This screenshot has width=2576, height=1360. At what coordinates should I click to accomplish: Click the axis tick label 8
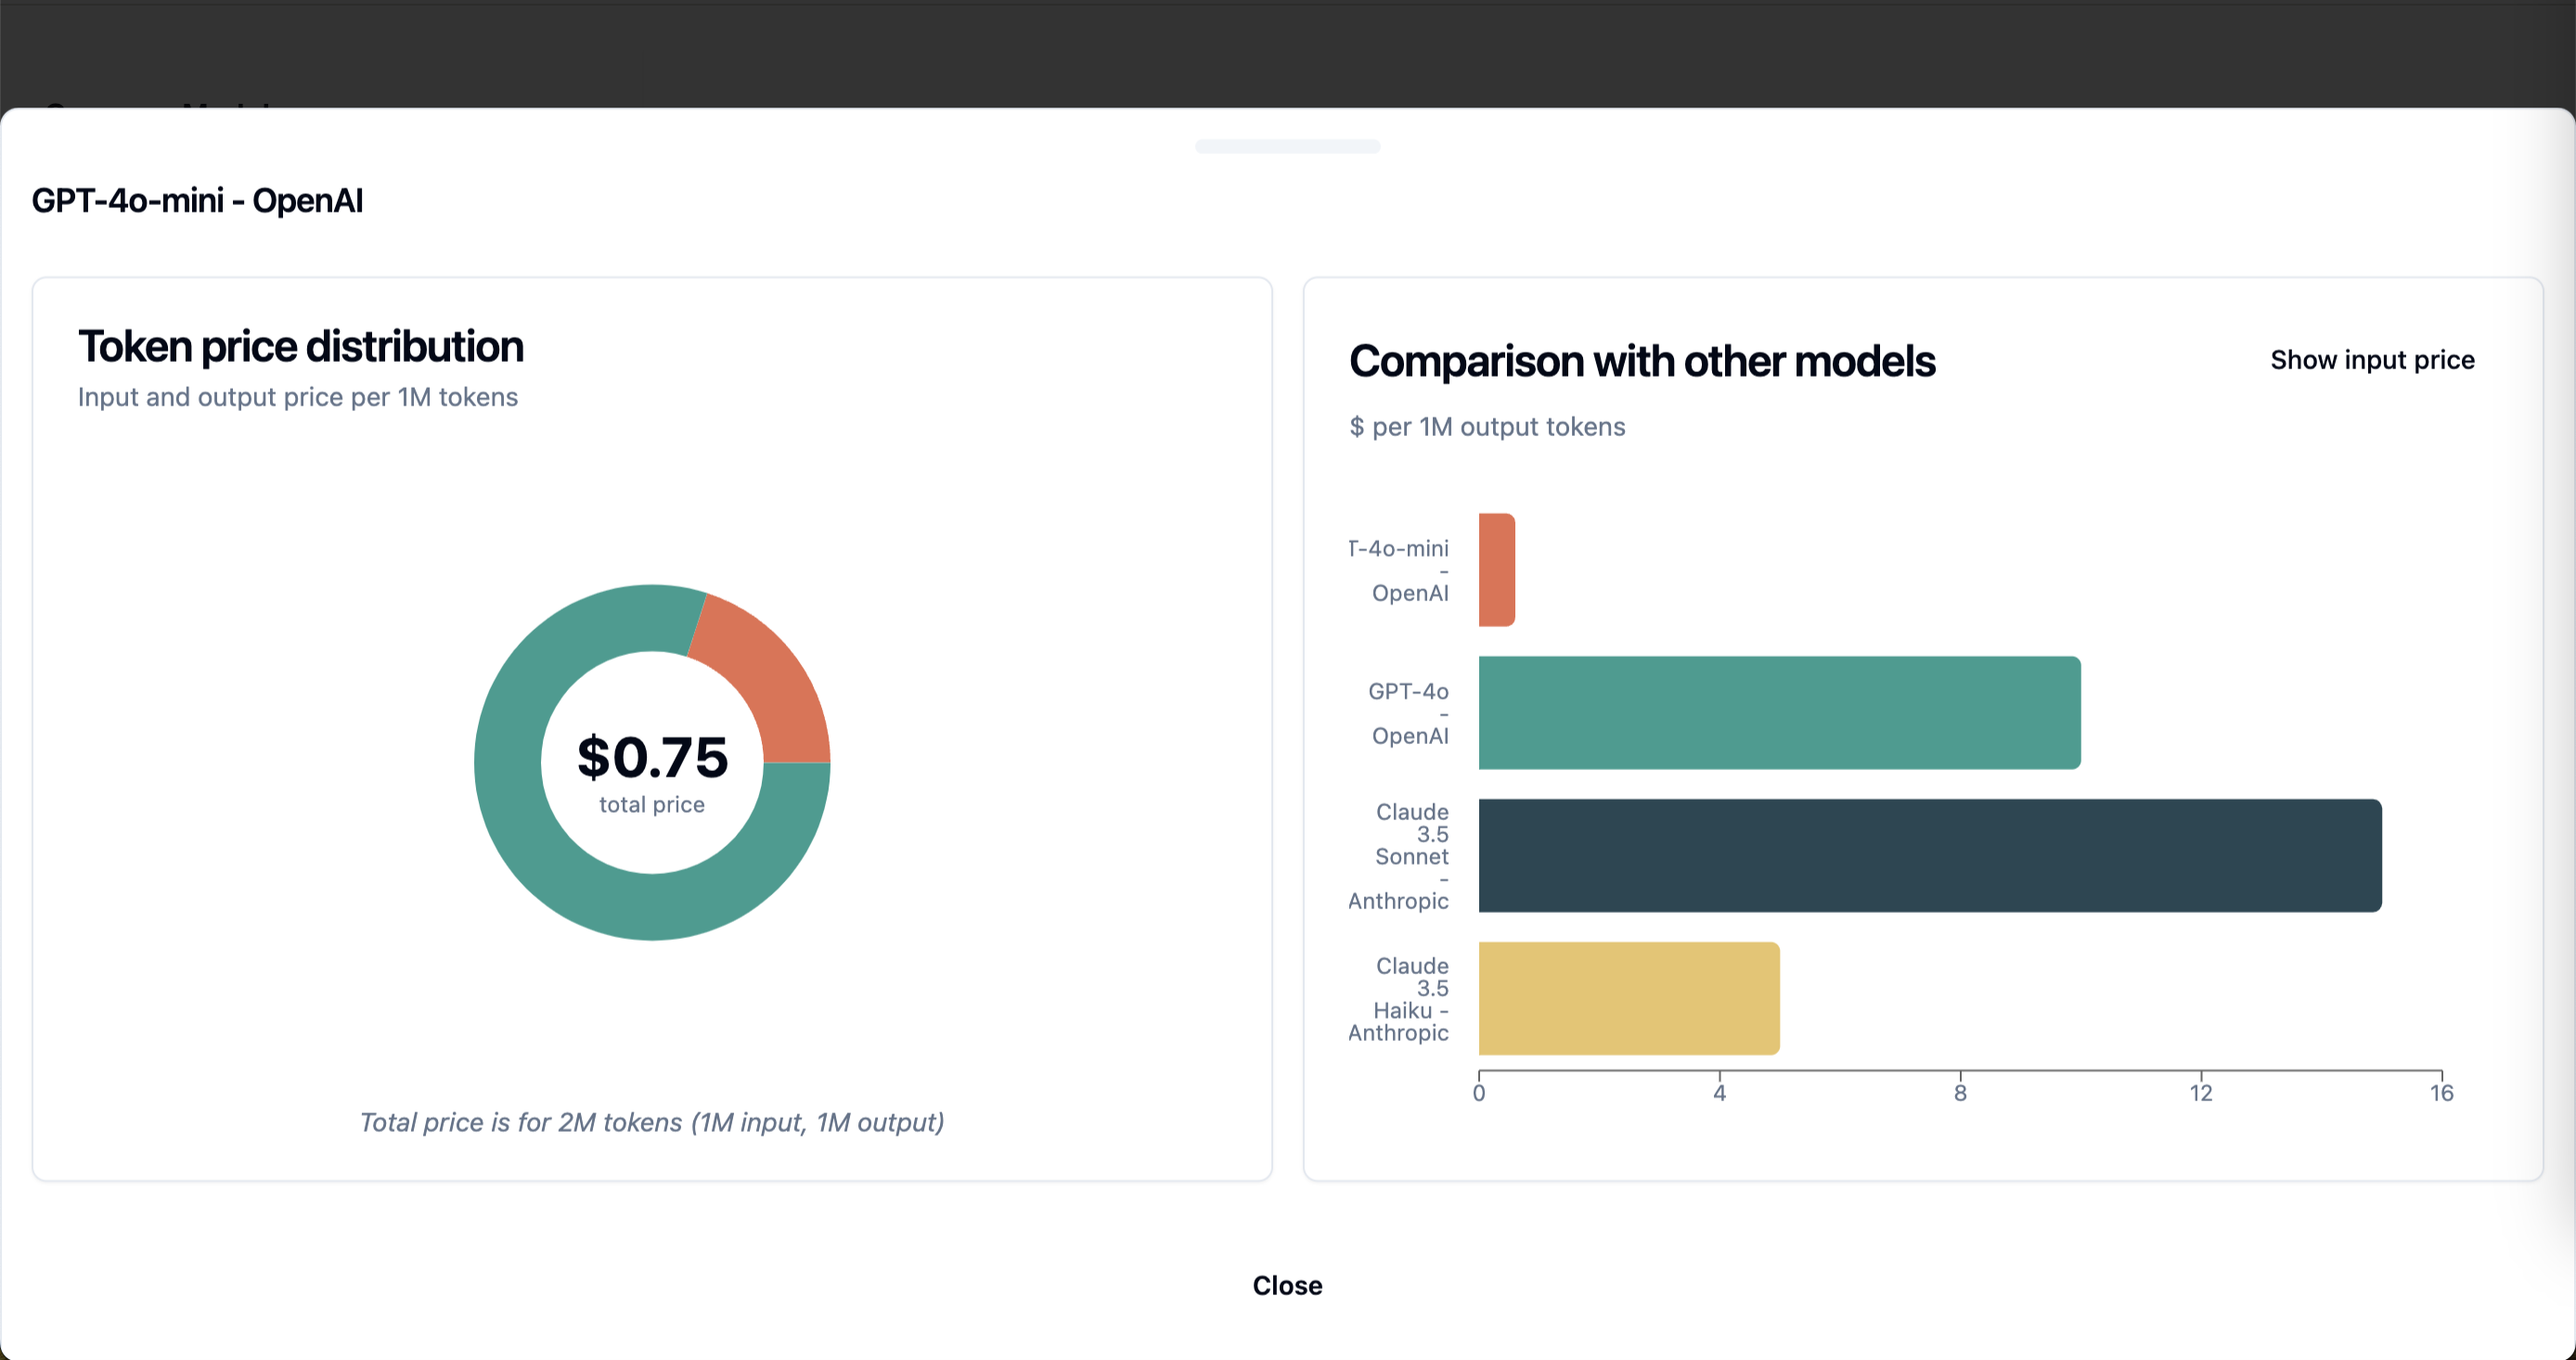pyautogui.click(x=1960, y=1093)
